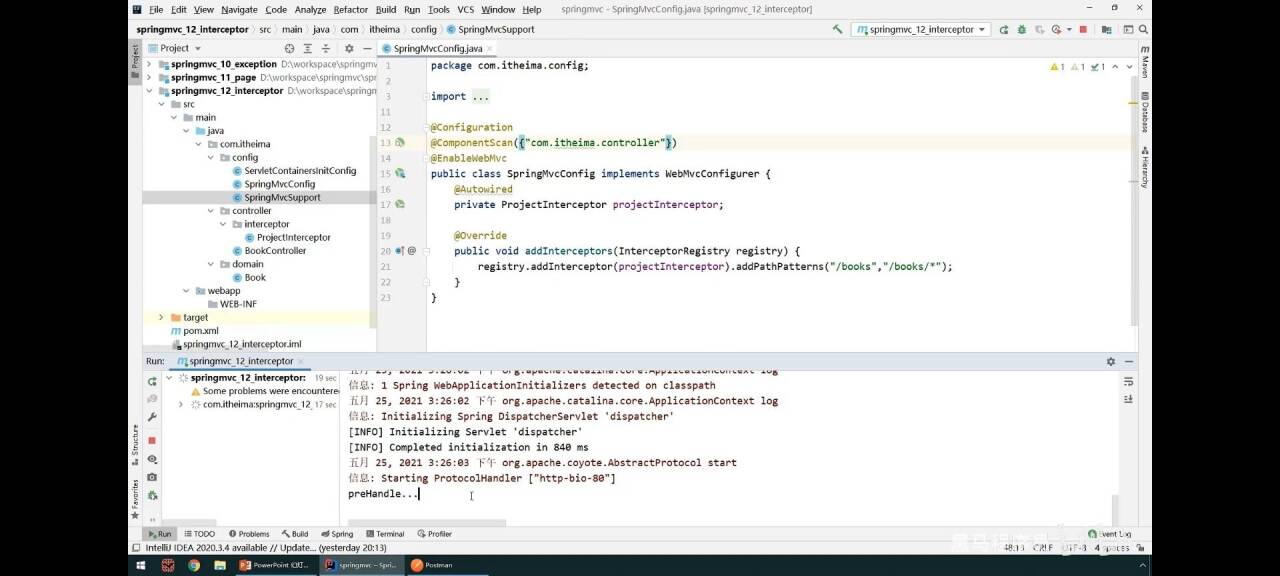Collapse the src folder
This screenshot has height=576, width=1280.
(162, 104)
